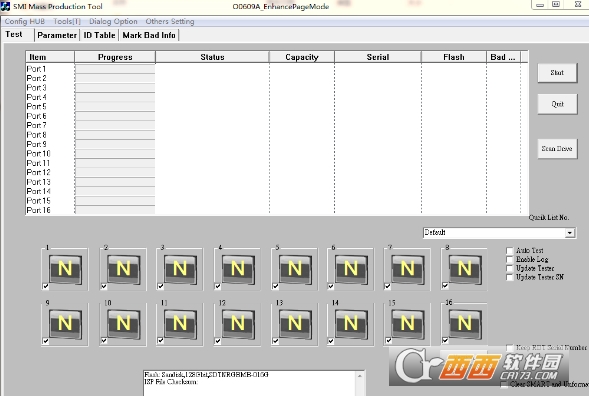Screen dimensions: 589x396
Task: Select the port 4 N status icon
Action: (x=238, y=269)
